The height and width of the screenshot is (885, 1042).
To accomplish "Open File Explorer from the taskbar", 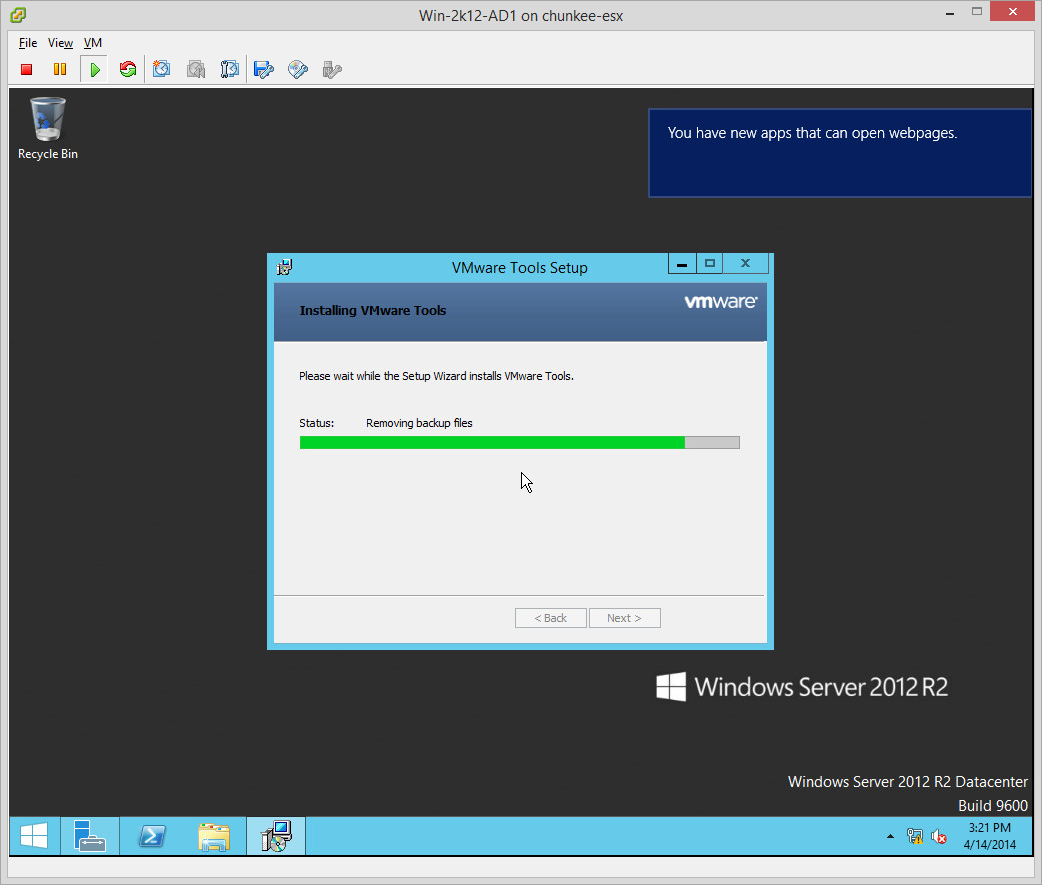I will 214,836.
